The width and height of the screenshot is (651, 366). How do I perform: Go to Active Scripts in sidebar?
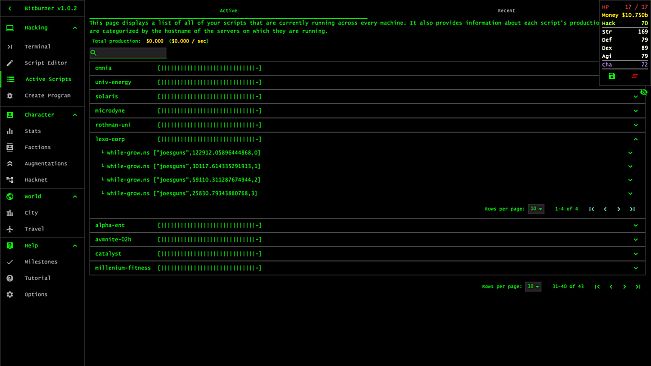[42, 79]
